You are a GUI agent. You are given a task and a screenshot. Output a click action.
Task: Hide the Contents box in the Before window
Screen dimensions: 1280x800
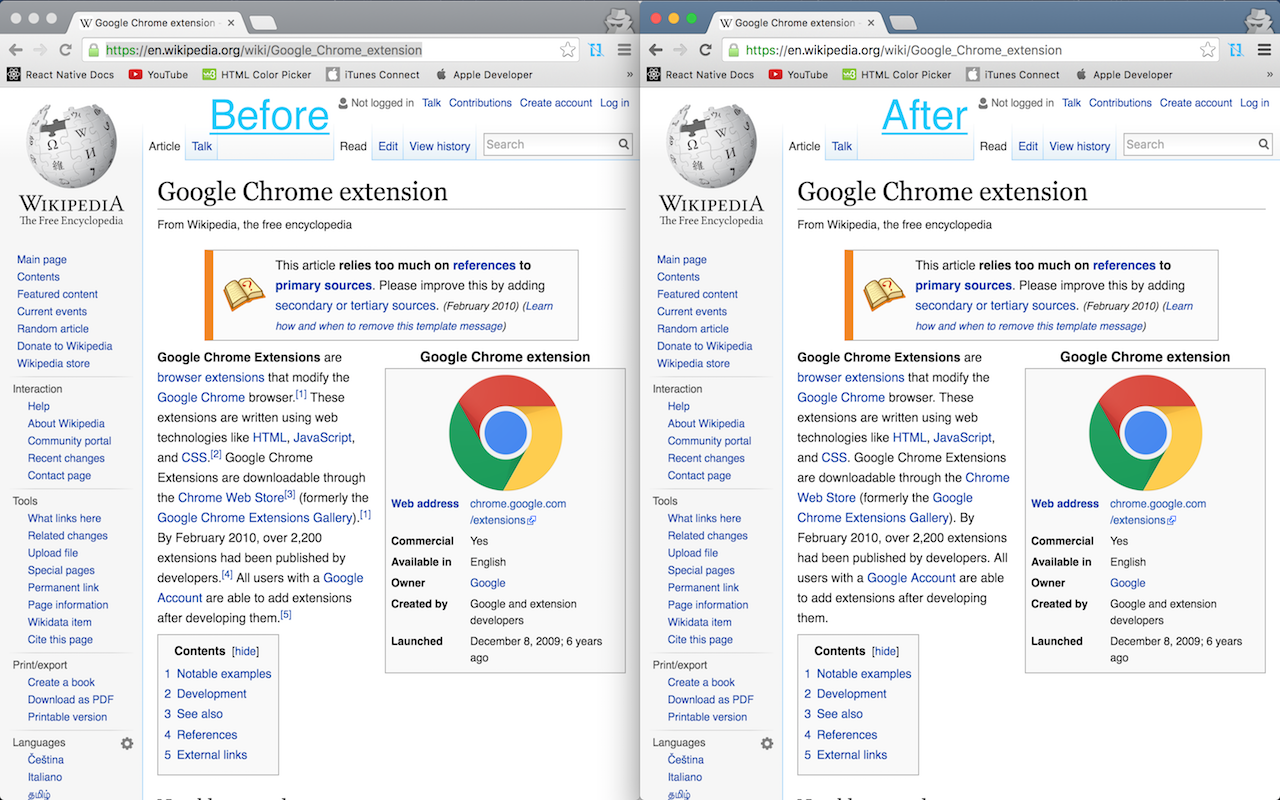click(x=244, y=651)
